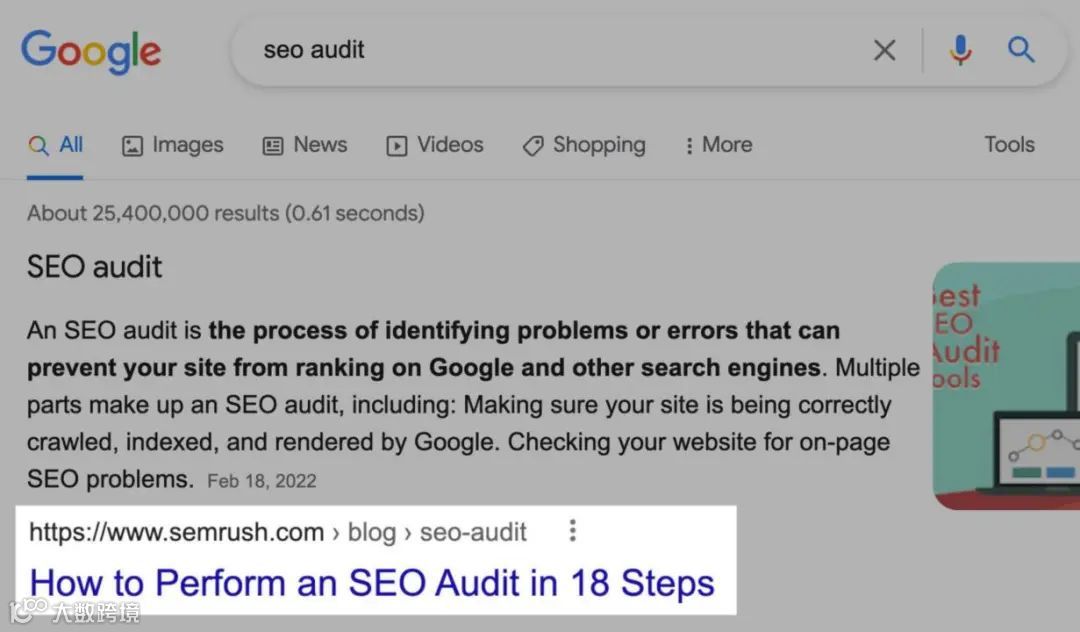Click the Google logo
The height and width of the screenshot is (632, 1080).
coord(91,51)
